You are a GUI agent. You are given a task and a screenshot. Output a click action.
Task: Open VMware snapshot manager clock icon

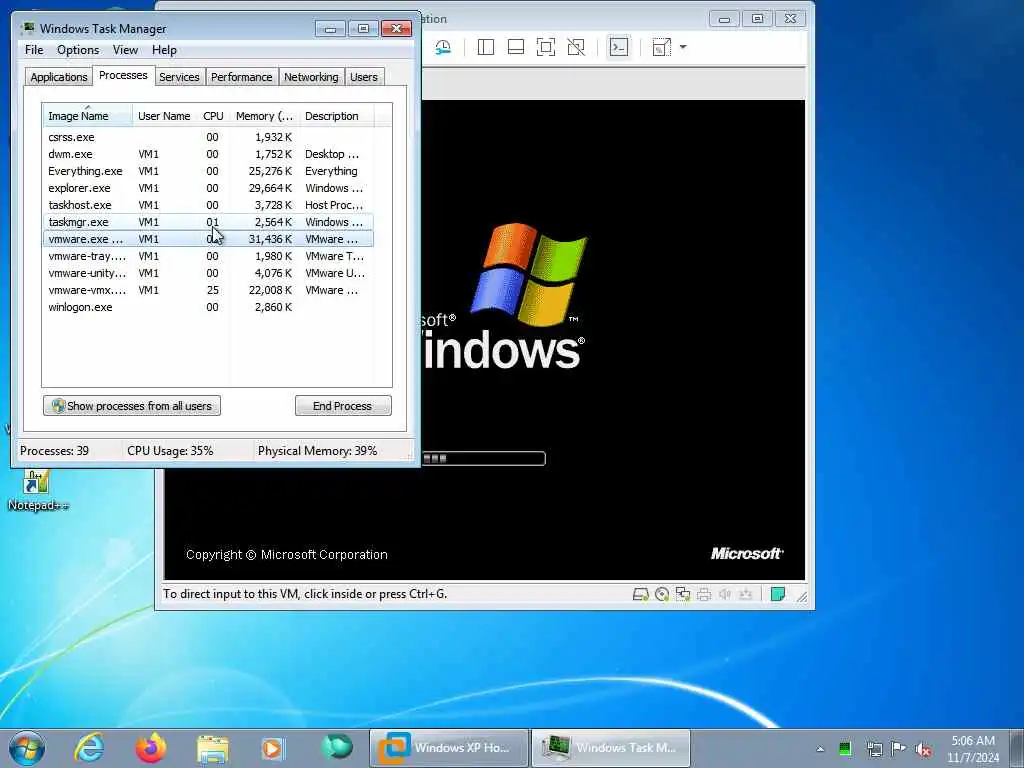coord(443,47)
